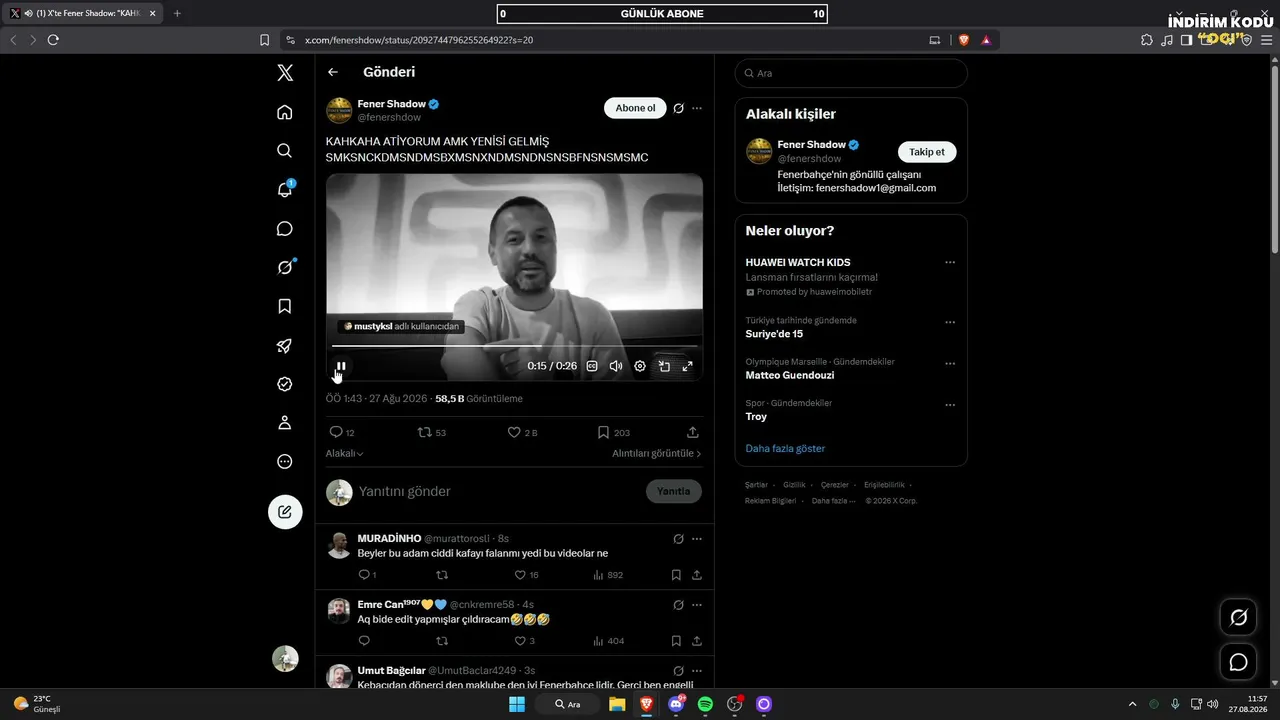This screenshot has height=720, width=1280.
Task: Open Discord from the taskbar
Action: coord(676,704)
